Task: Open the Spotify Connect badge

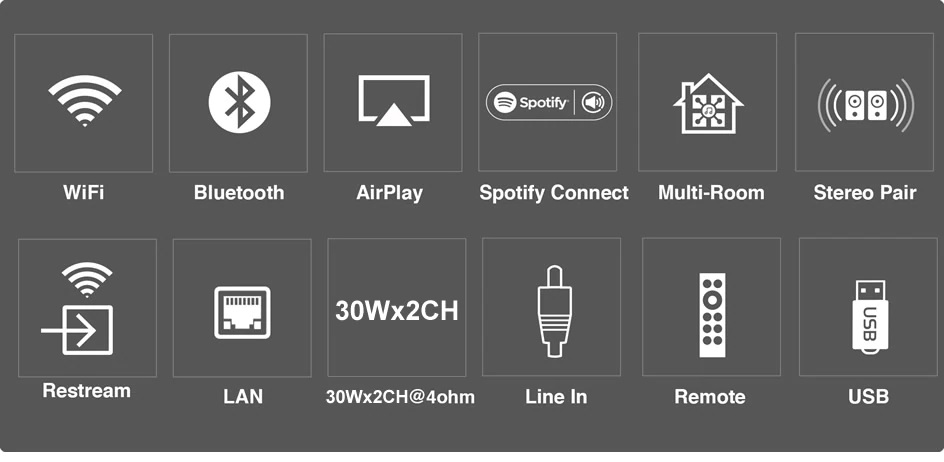Action: click(x=548, y=102)
